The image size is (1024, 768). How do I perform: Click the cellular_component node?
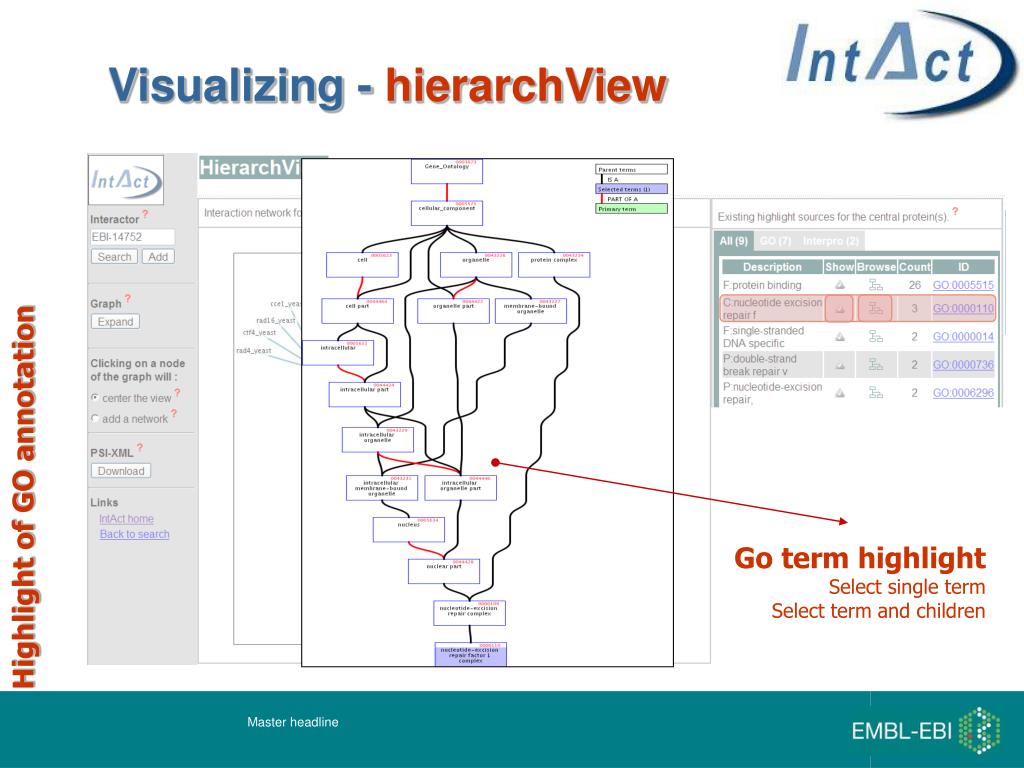pos(447,213)
